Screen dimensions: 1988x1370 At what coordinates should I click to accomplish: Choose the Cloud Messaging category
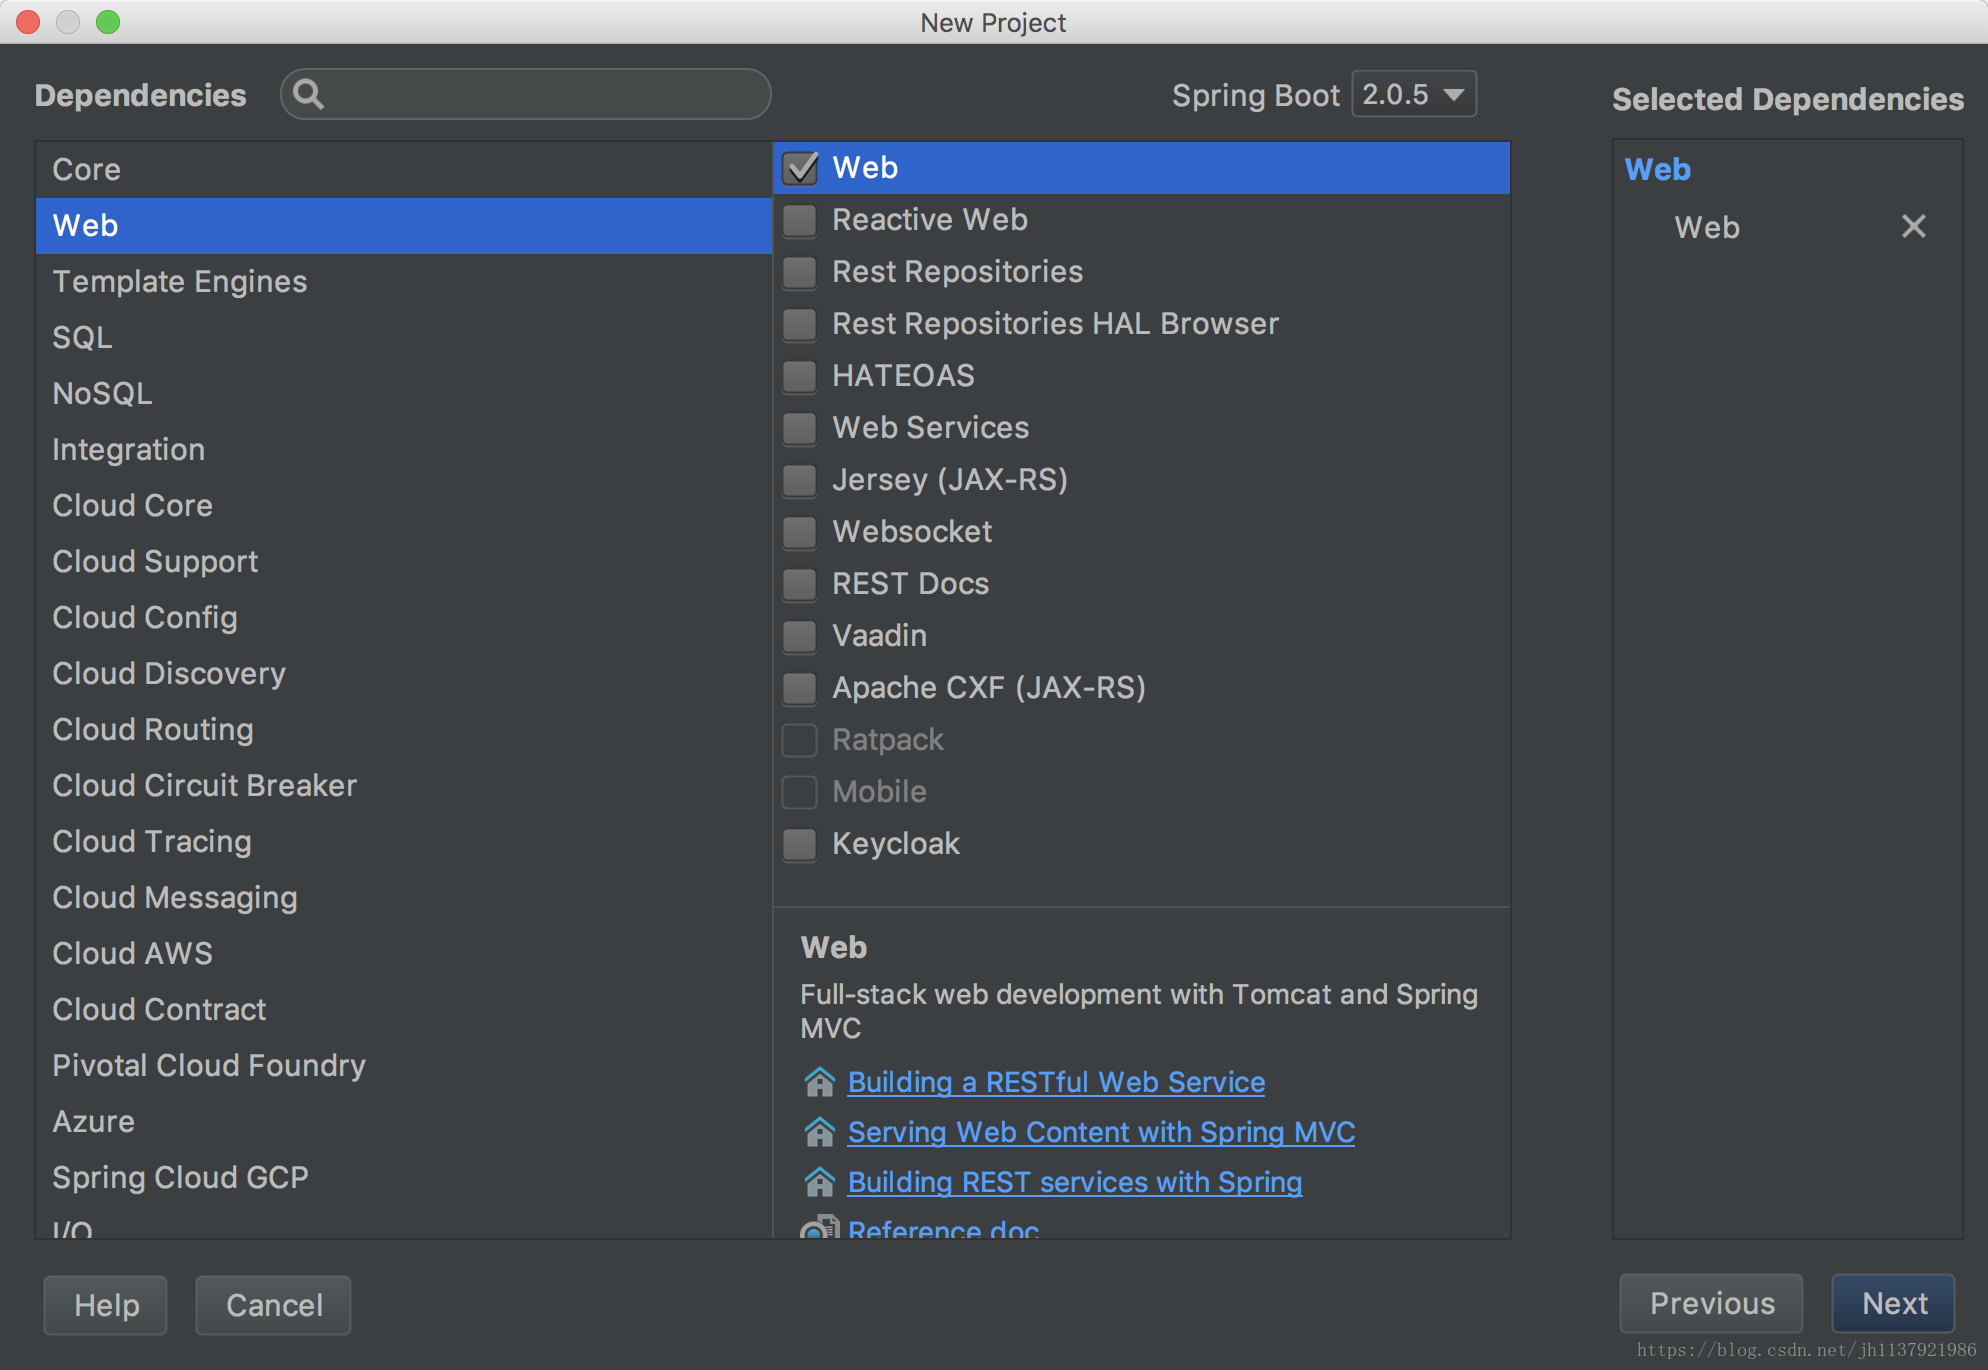coord(404,898)
